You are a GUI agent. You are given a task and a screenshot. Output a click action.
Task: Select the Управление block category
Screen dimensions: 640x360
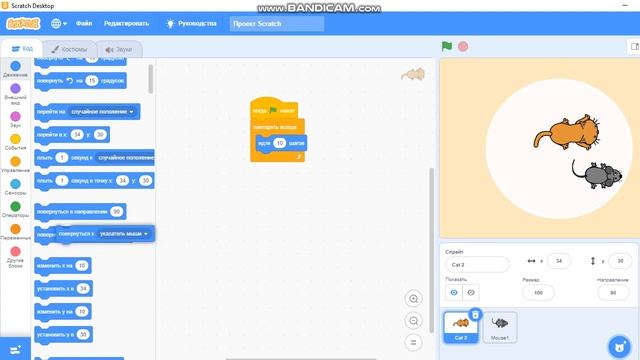pyautogui.click(x=16, y=164)
